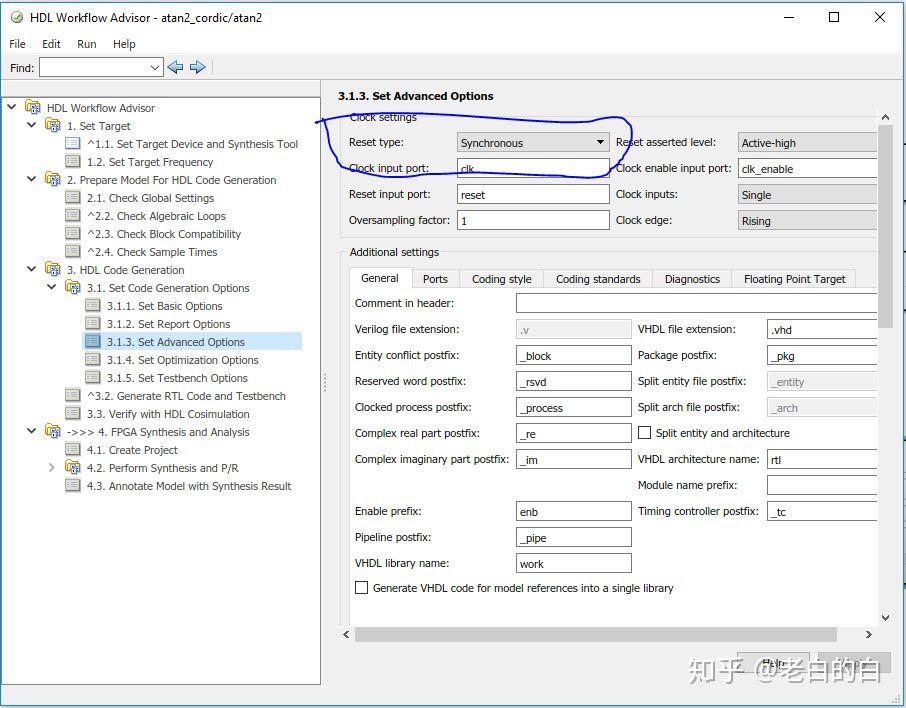Click the HDL Code Generation folder icon
Viewport: 906px width, 708px height.
click(53, 270)
